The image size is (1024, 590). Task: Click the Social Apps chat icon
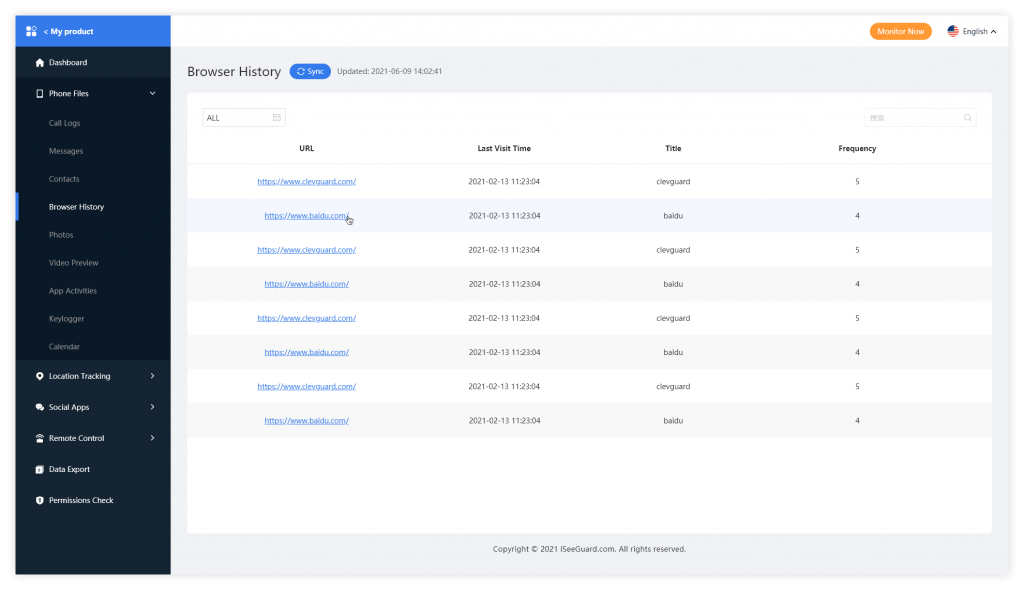(40, 407)
